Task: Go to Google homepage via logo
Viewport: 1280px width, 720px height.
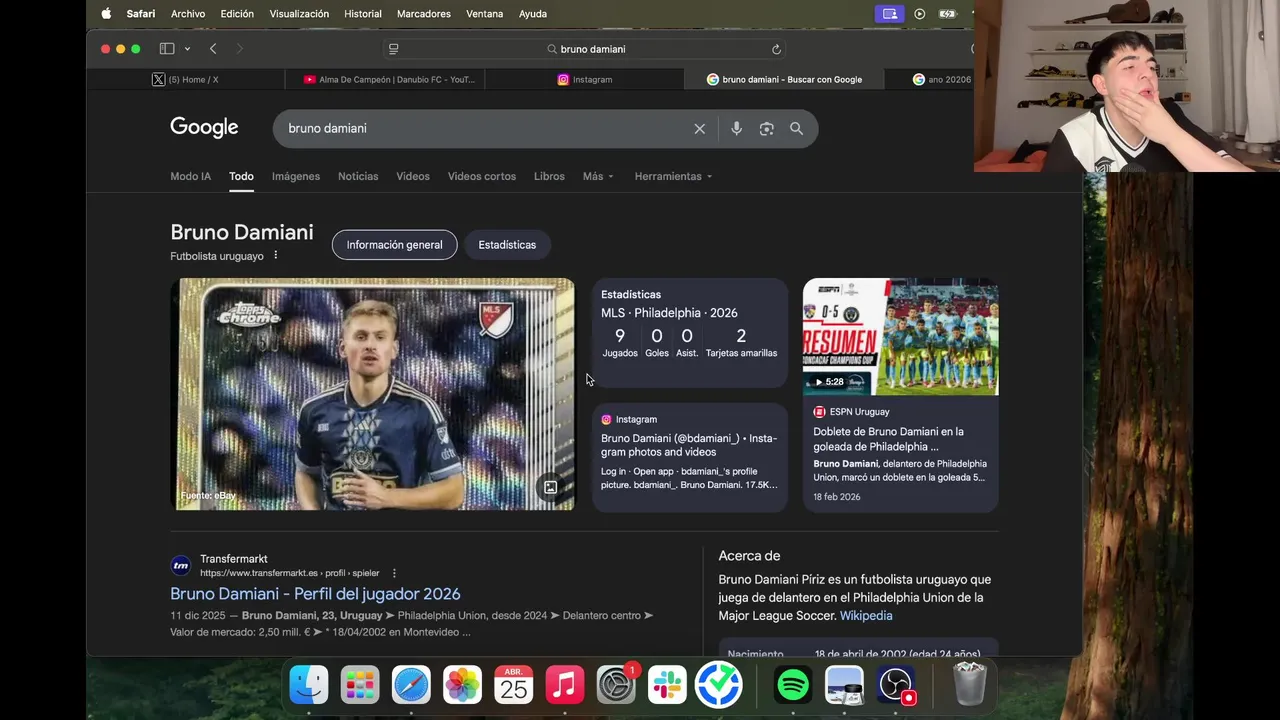Action: (204, 128)
